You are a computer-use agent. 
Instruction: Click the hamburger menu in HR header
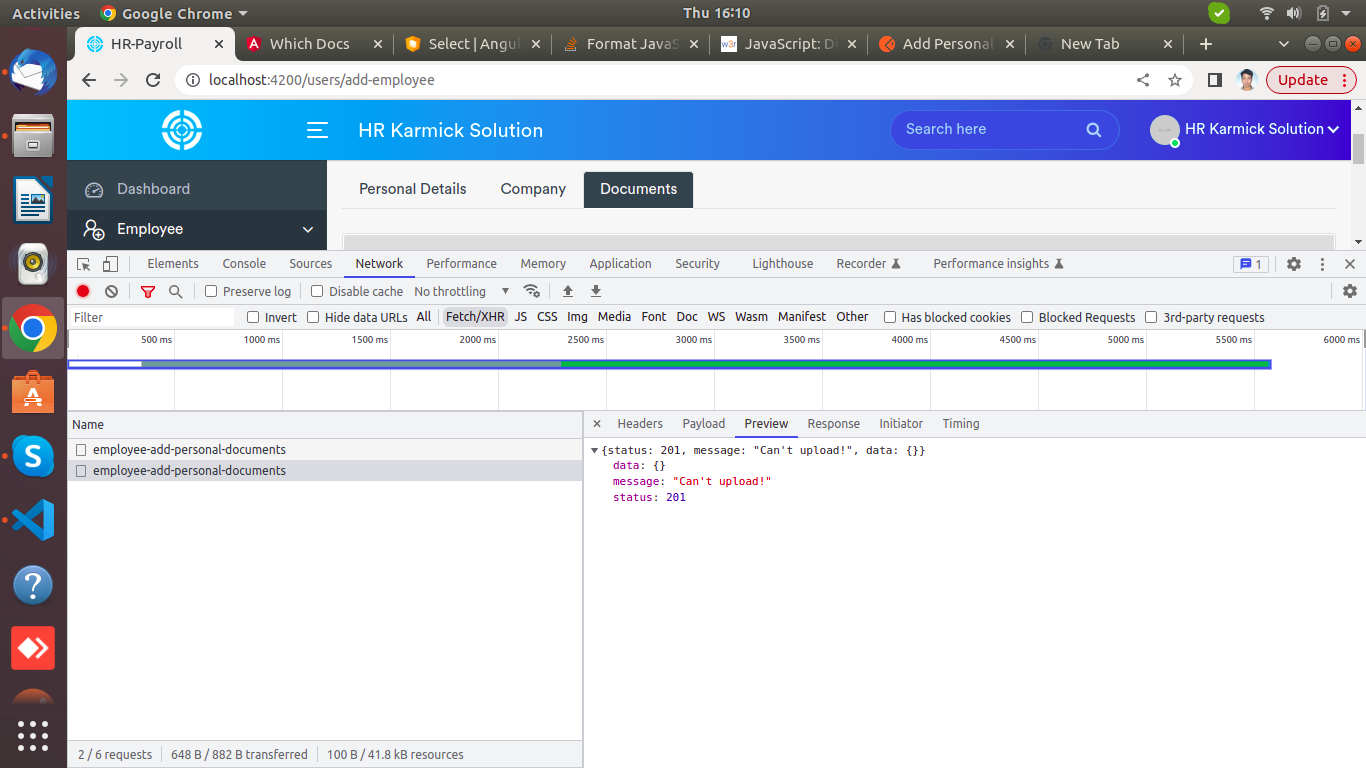pyautogui.click(x=318, y=130)
